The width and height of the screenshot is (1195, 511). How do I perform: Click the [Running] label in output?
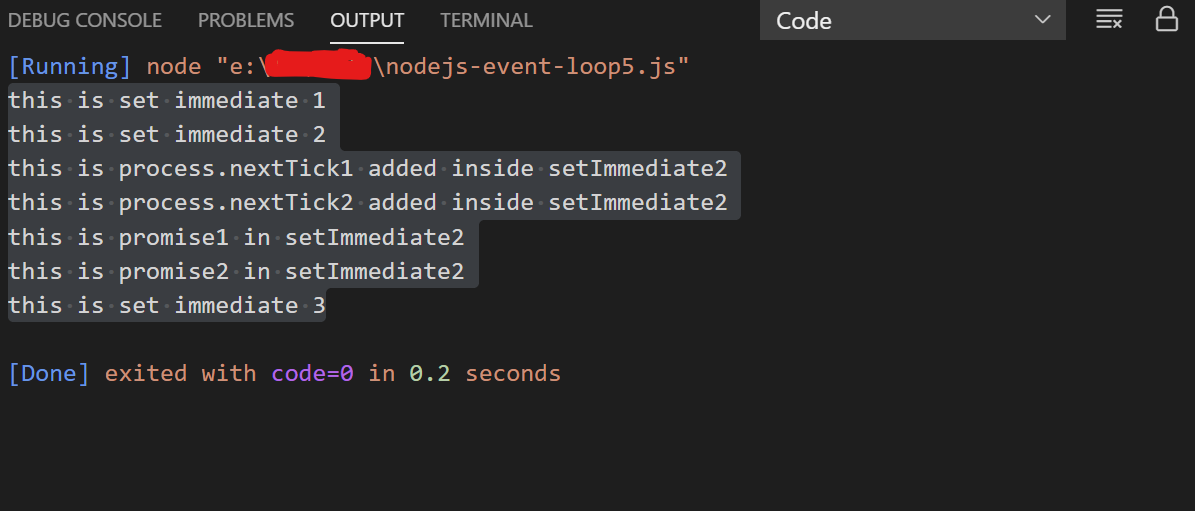(x=70, y=66)
